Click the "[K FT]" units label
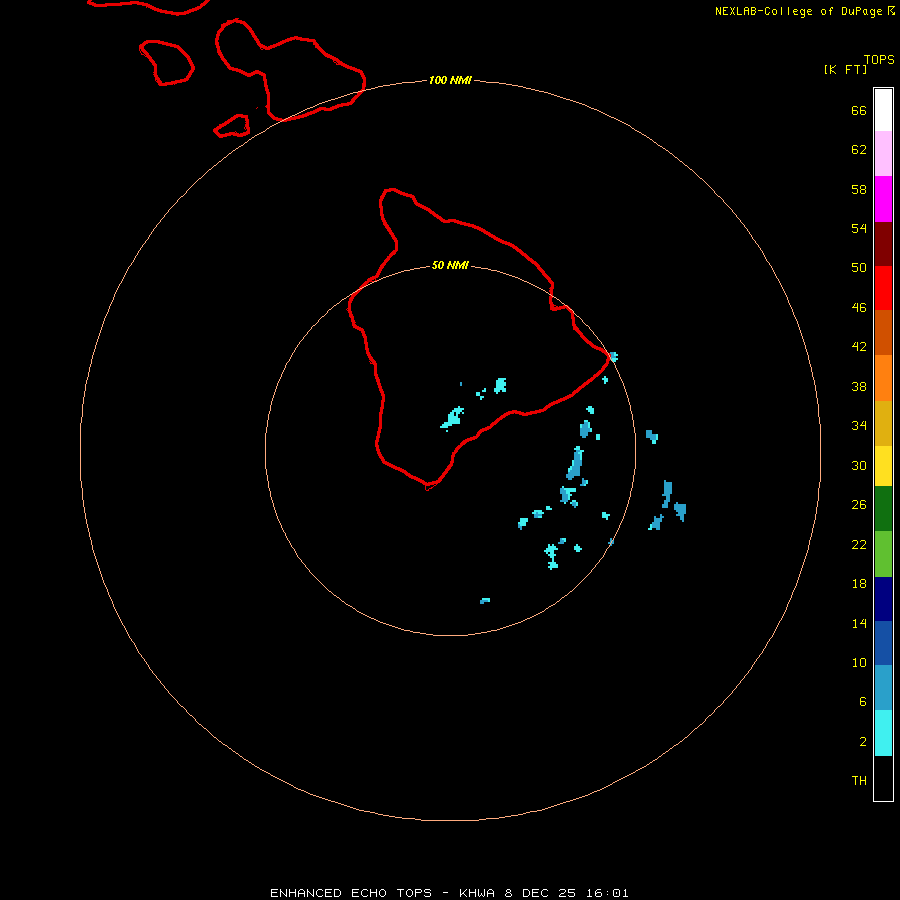900x900 pixels. pos(845,69)
